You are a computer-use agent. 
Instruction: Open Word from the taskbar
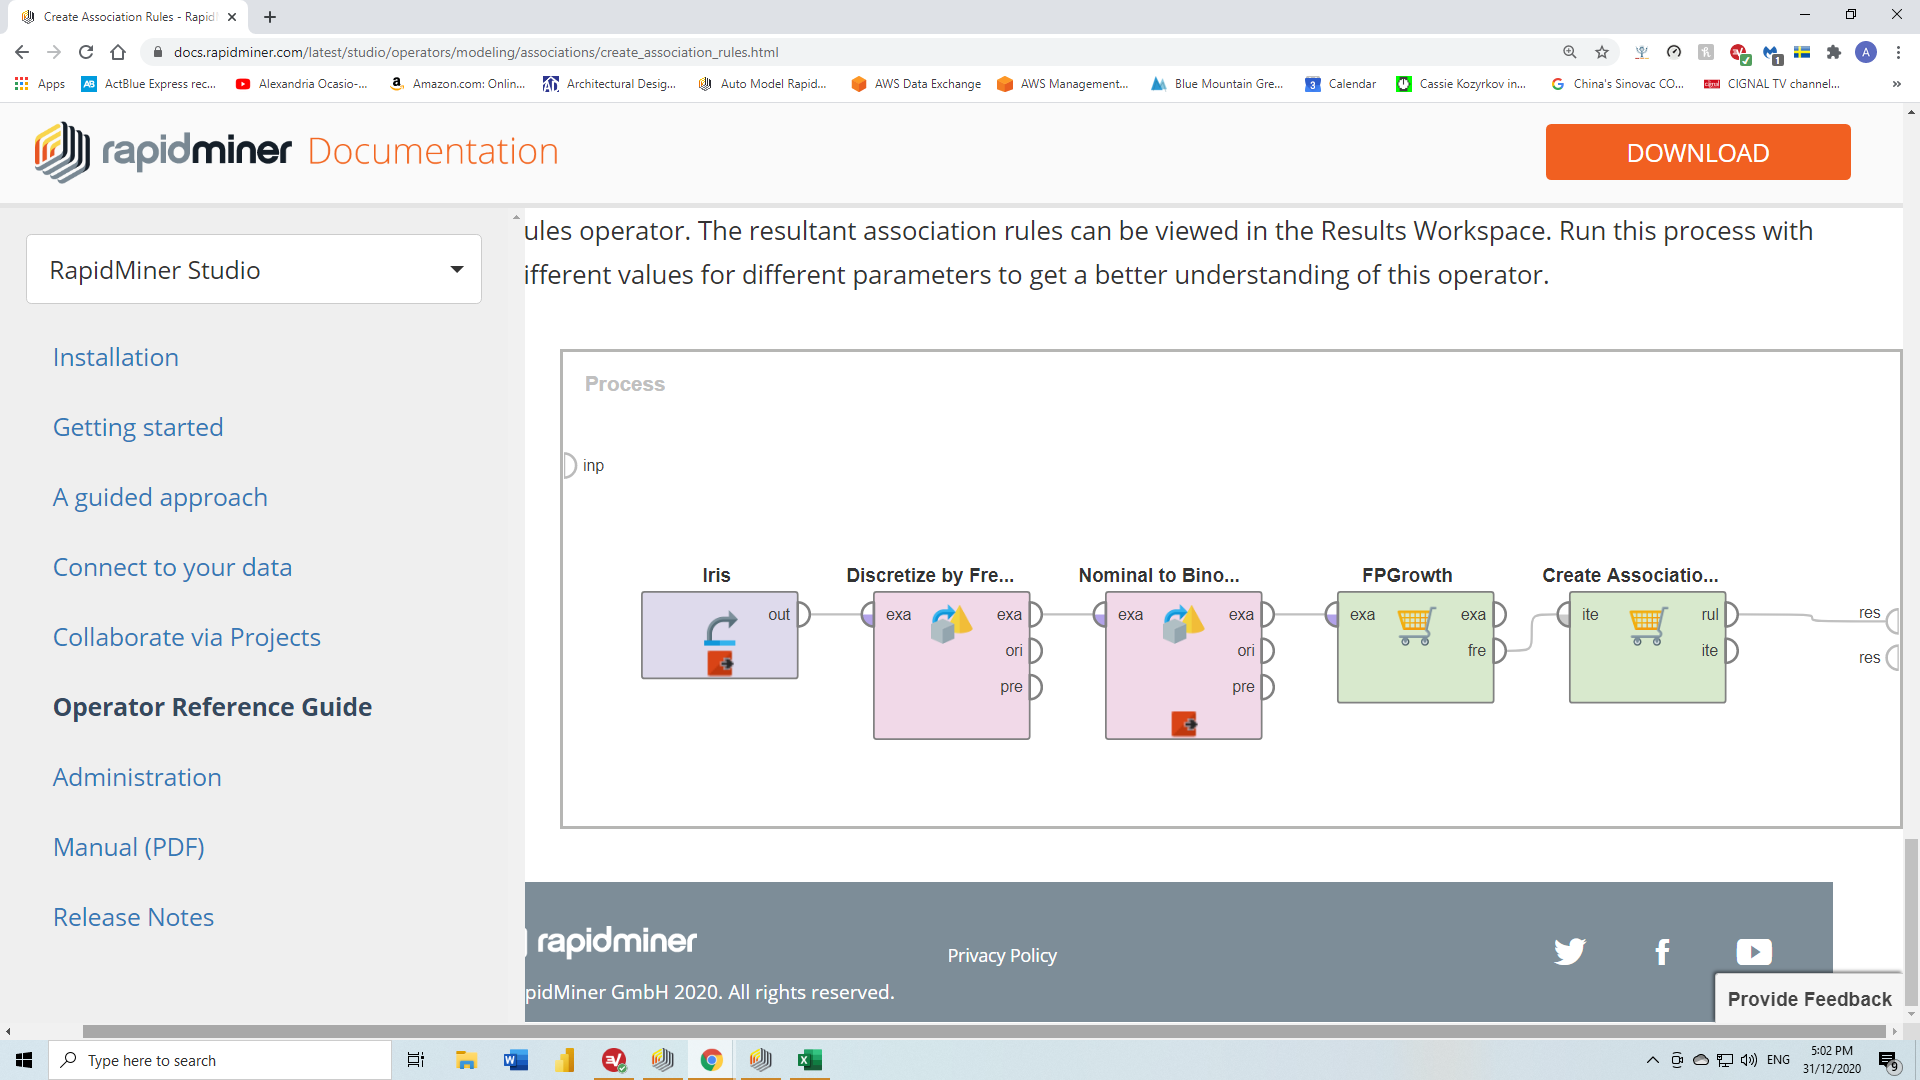tap(516, 1060)
